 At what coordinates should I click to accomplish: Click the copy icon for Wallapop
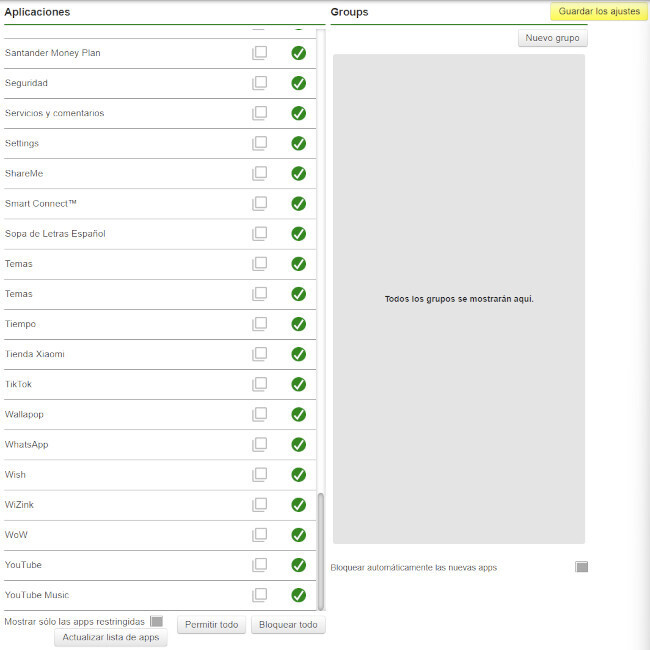click(x=259, y=414)
